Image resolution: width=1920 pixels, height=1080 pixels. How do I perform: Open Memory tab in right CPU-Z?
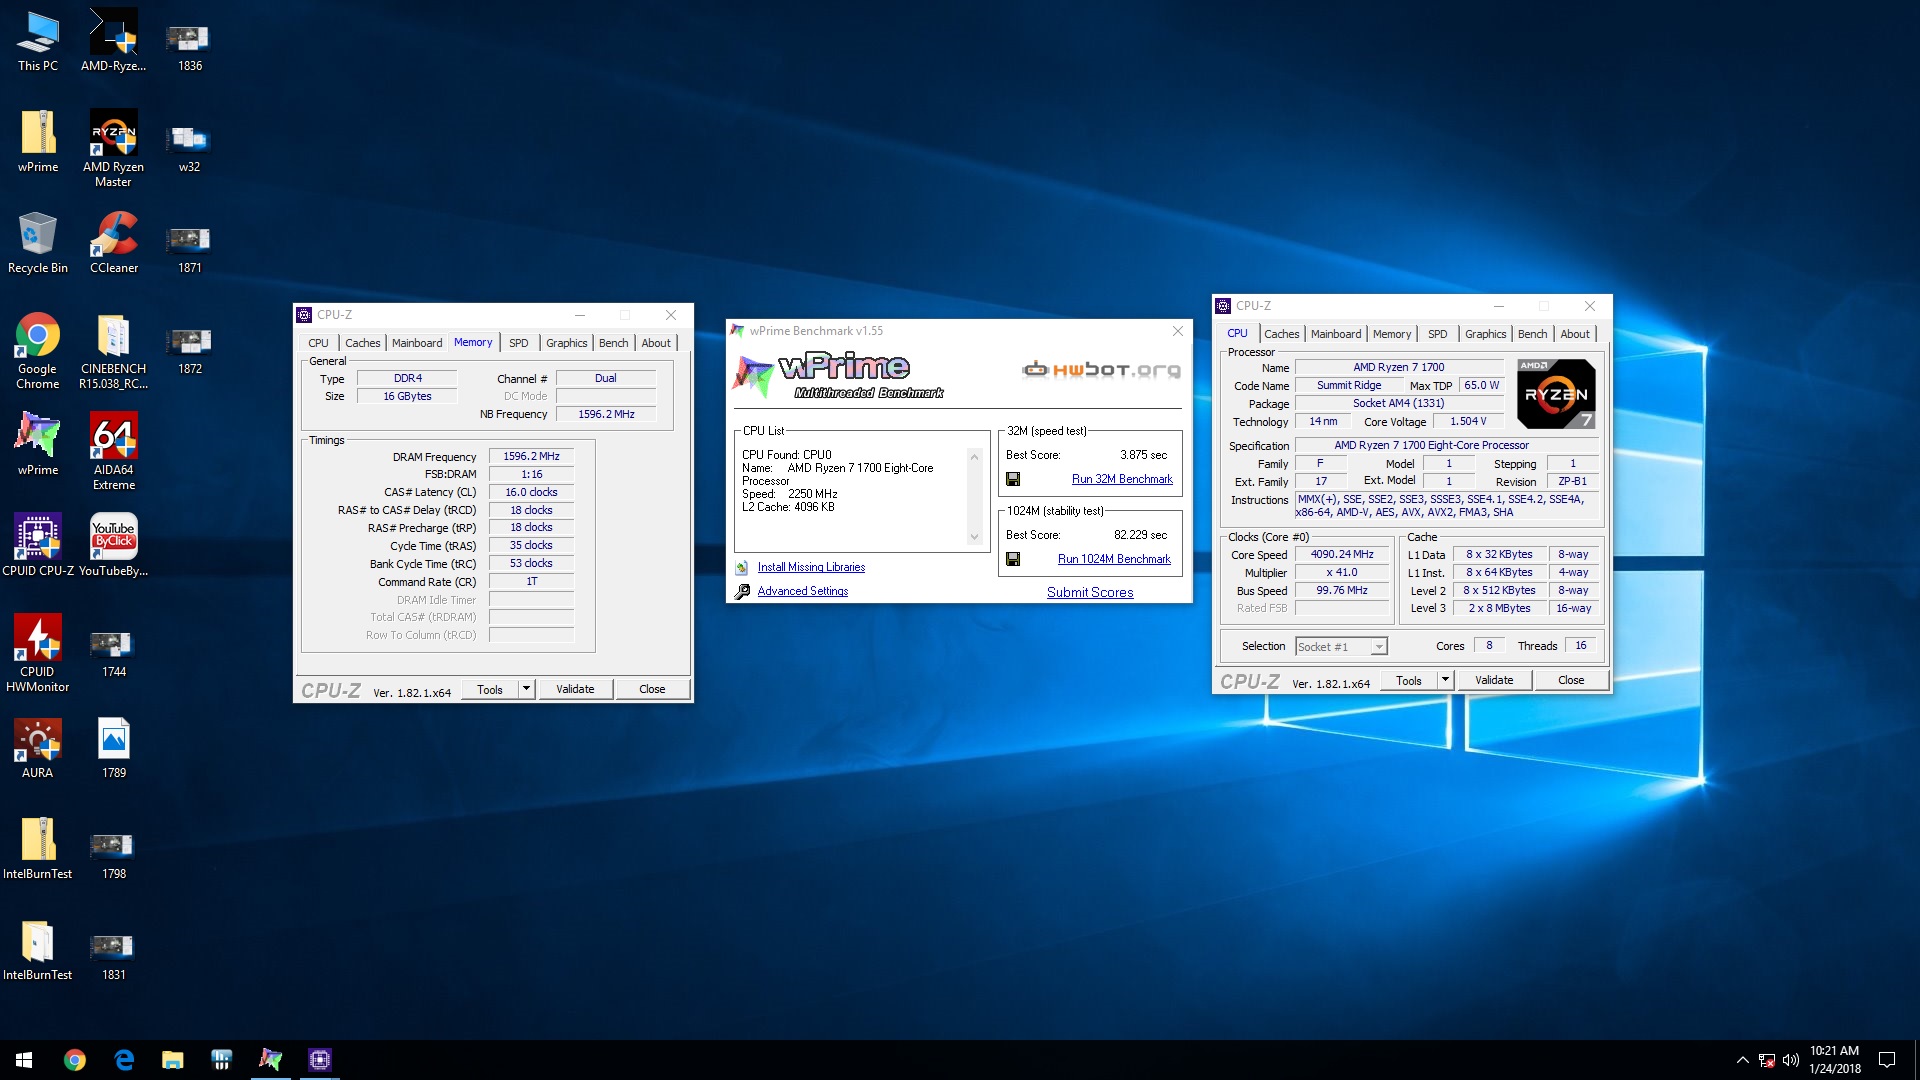tap(1391, 334)
